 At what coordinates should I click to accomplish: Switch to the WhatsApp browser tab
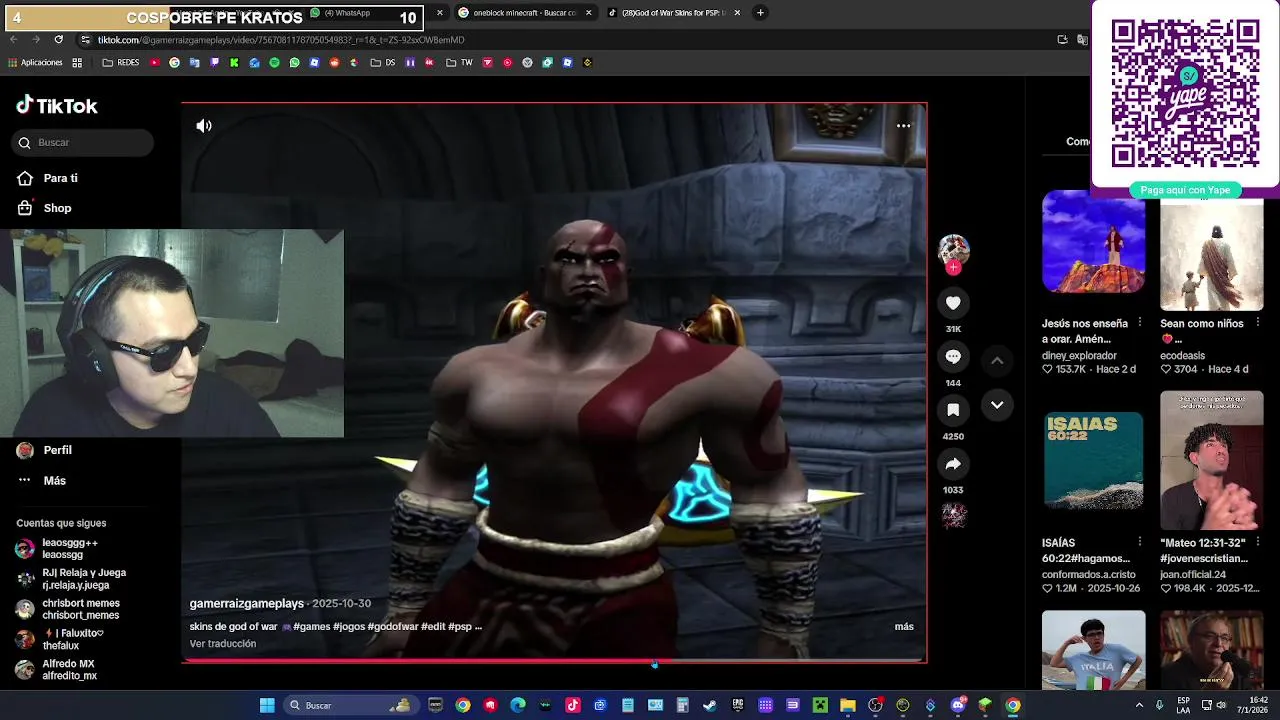point(345,13)
